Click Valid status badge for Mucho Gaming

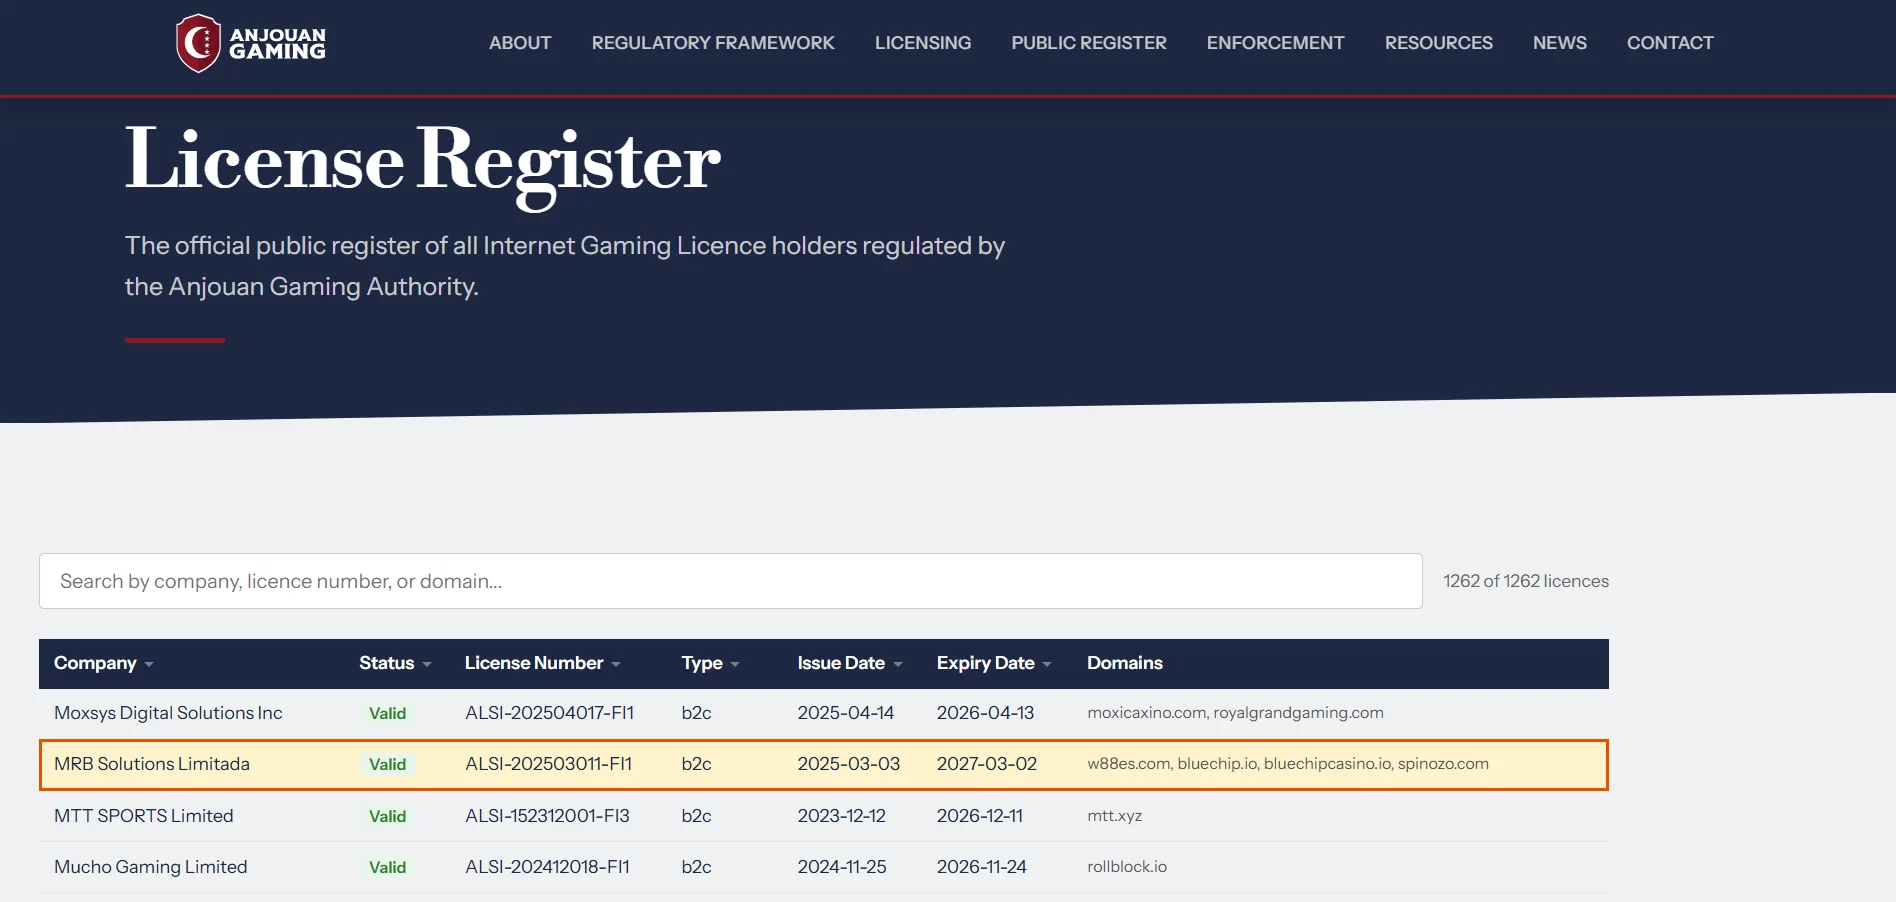pos(388,868)
